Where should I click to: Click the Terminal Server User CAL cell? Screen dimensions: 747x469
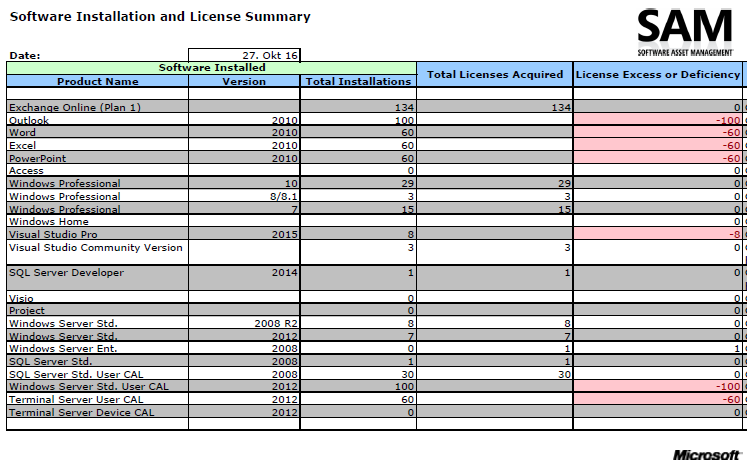(x=98, y=399)
